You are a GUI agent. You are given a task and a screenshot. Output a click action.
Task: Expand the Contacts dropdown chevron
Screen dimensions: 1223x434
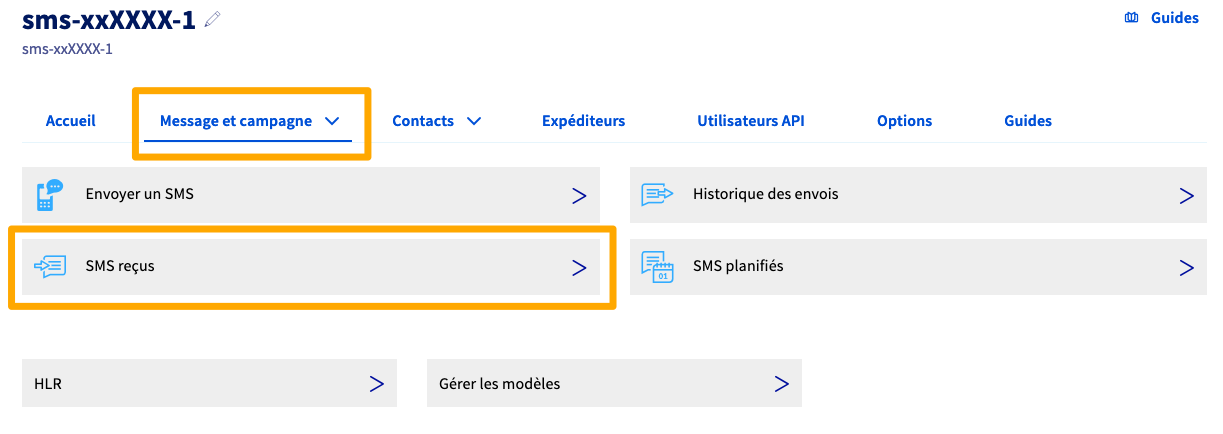pyautogui.click(x=474, y=121)
